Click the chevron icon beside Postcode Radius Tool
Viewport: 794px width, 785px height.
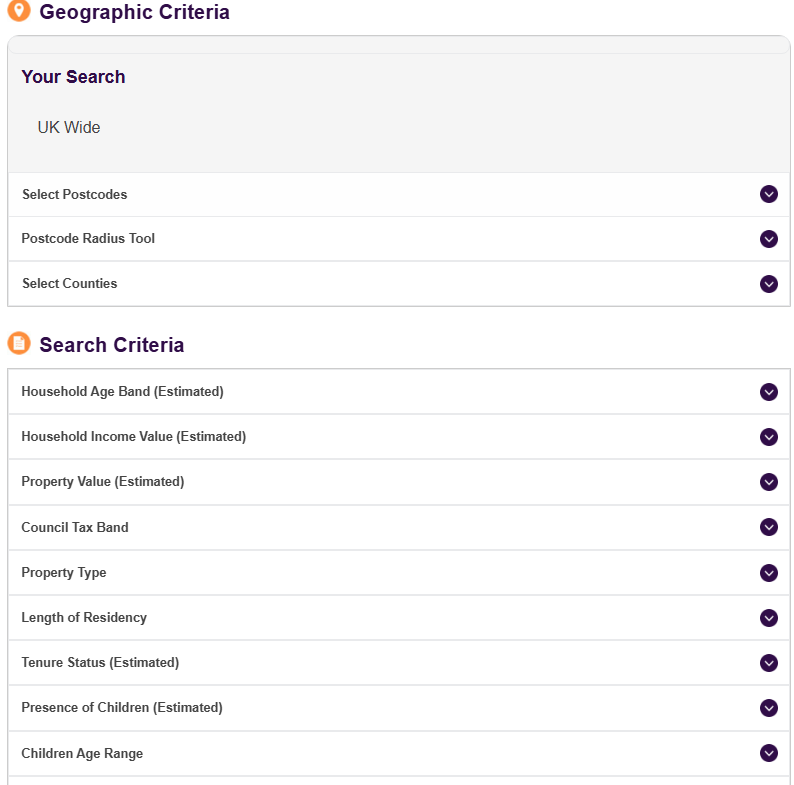tap(768, 239)
